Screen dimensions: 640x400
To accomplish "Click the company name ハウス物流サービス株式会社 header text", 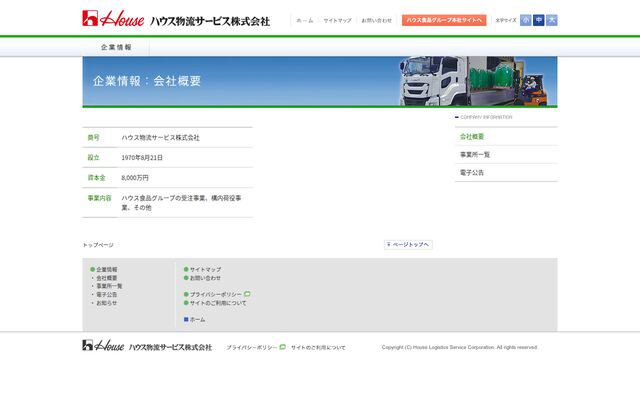I will [x=210, y=21].
